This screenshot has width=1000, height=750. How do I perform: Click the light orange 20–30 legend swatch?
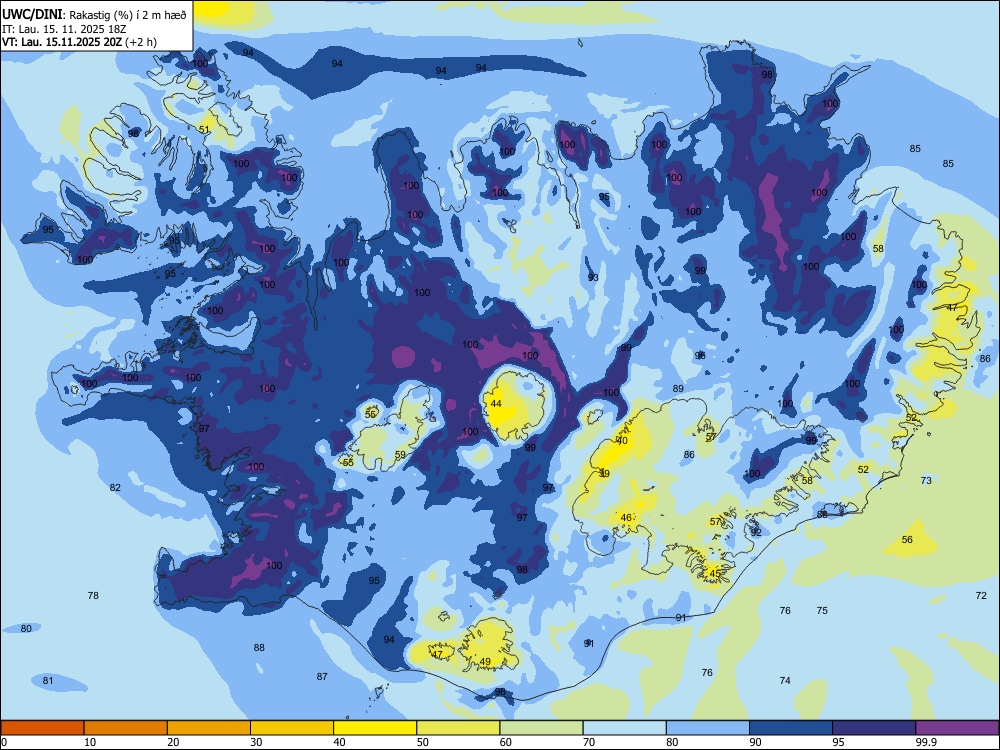(x=209, y=728)
